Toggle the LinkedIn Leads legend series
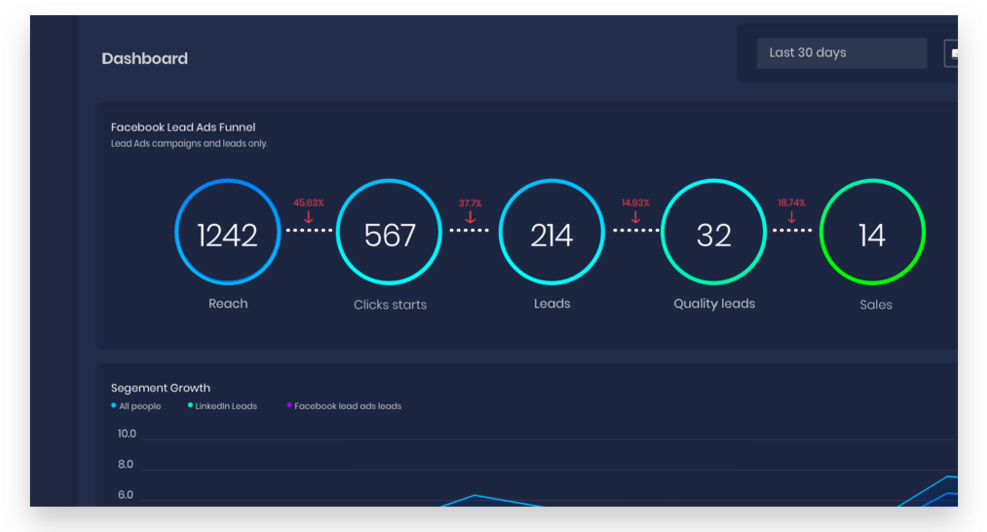This screenshot has width=987, height=532. 225,406
